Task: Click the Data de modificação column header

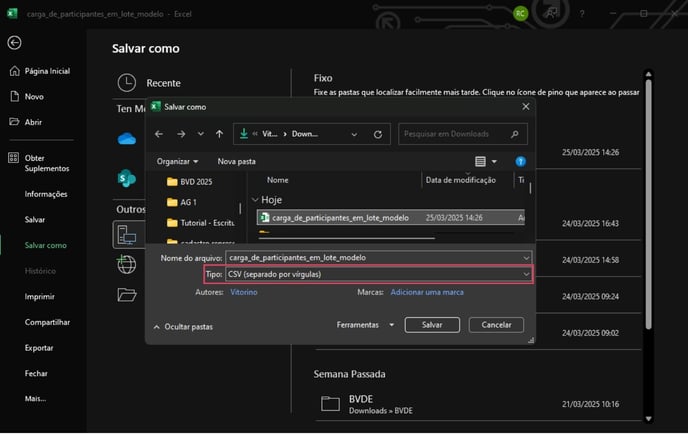Action: click(461, 180)
